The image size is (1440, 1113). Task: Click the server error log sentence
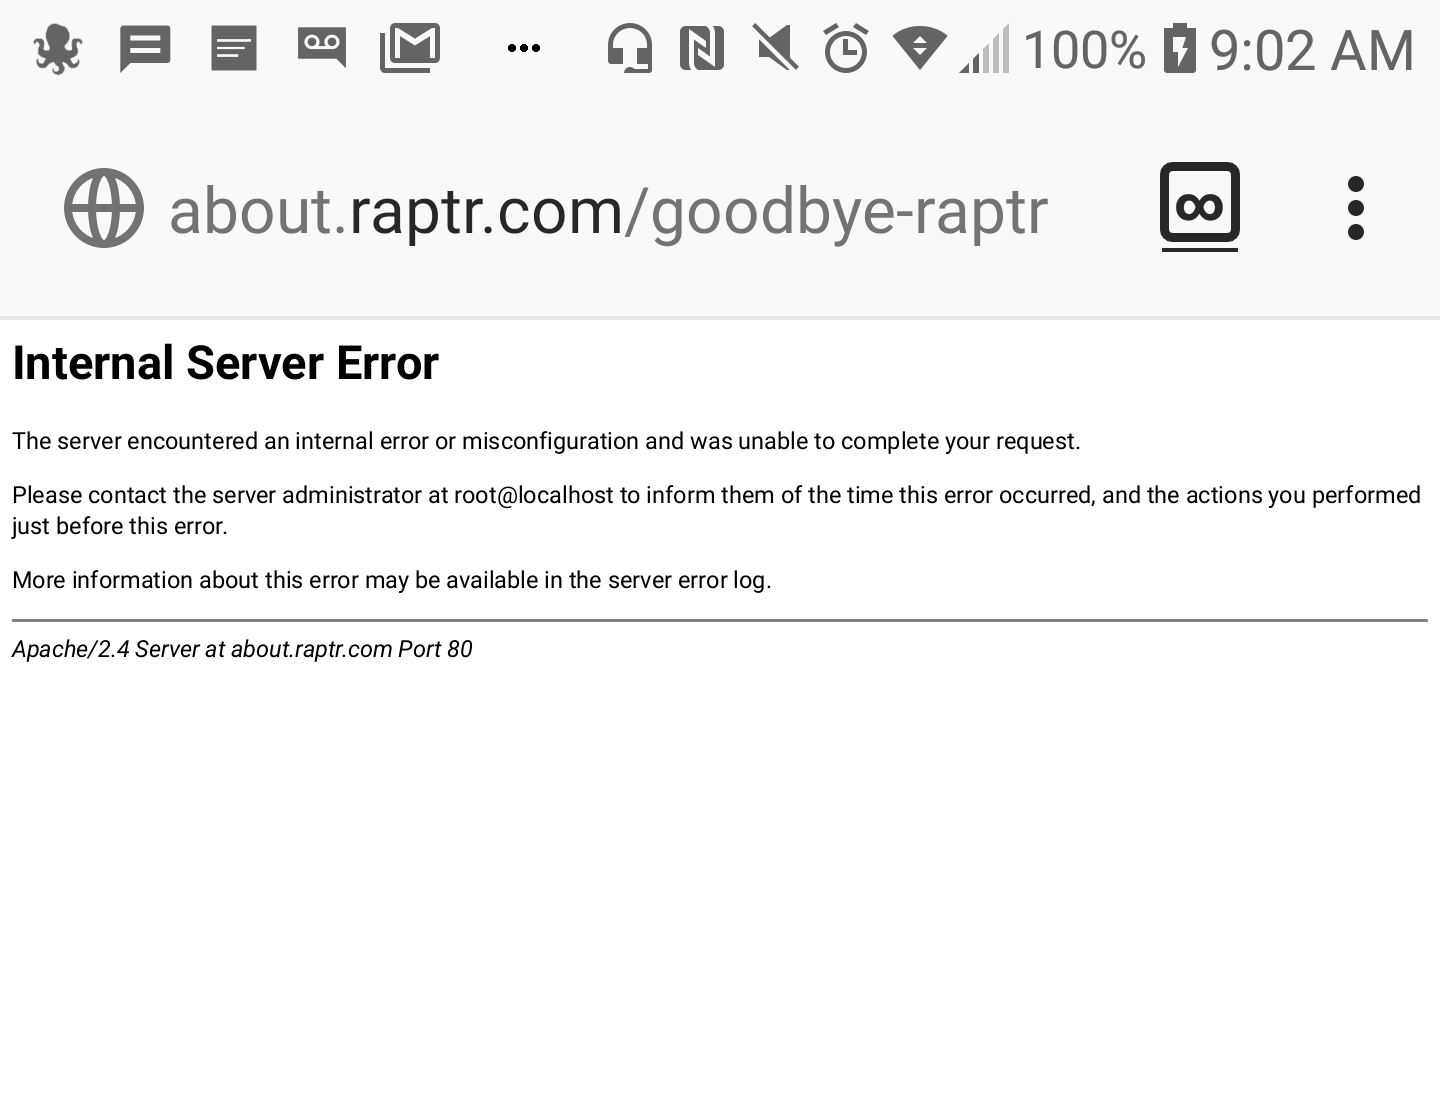coord(392,580)
